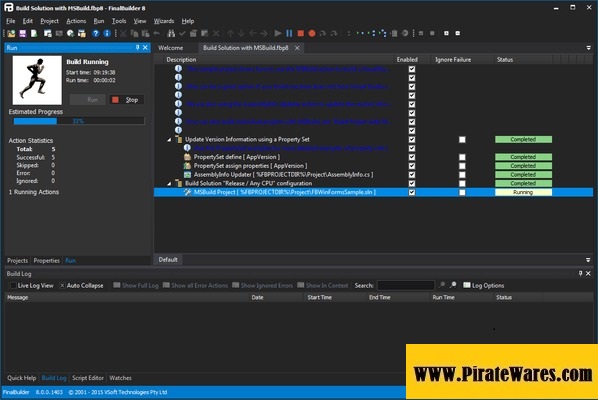Viewport: 598px width, 400px height.
Task: Check Ignore Failure for Update Version Information row
Action: click(462, 140)
